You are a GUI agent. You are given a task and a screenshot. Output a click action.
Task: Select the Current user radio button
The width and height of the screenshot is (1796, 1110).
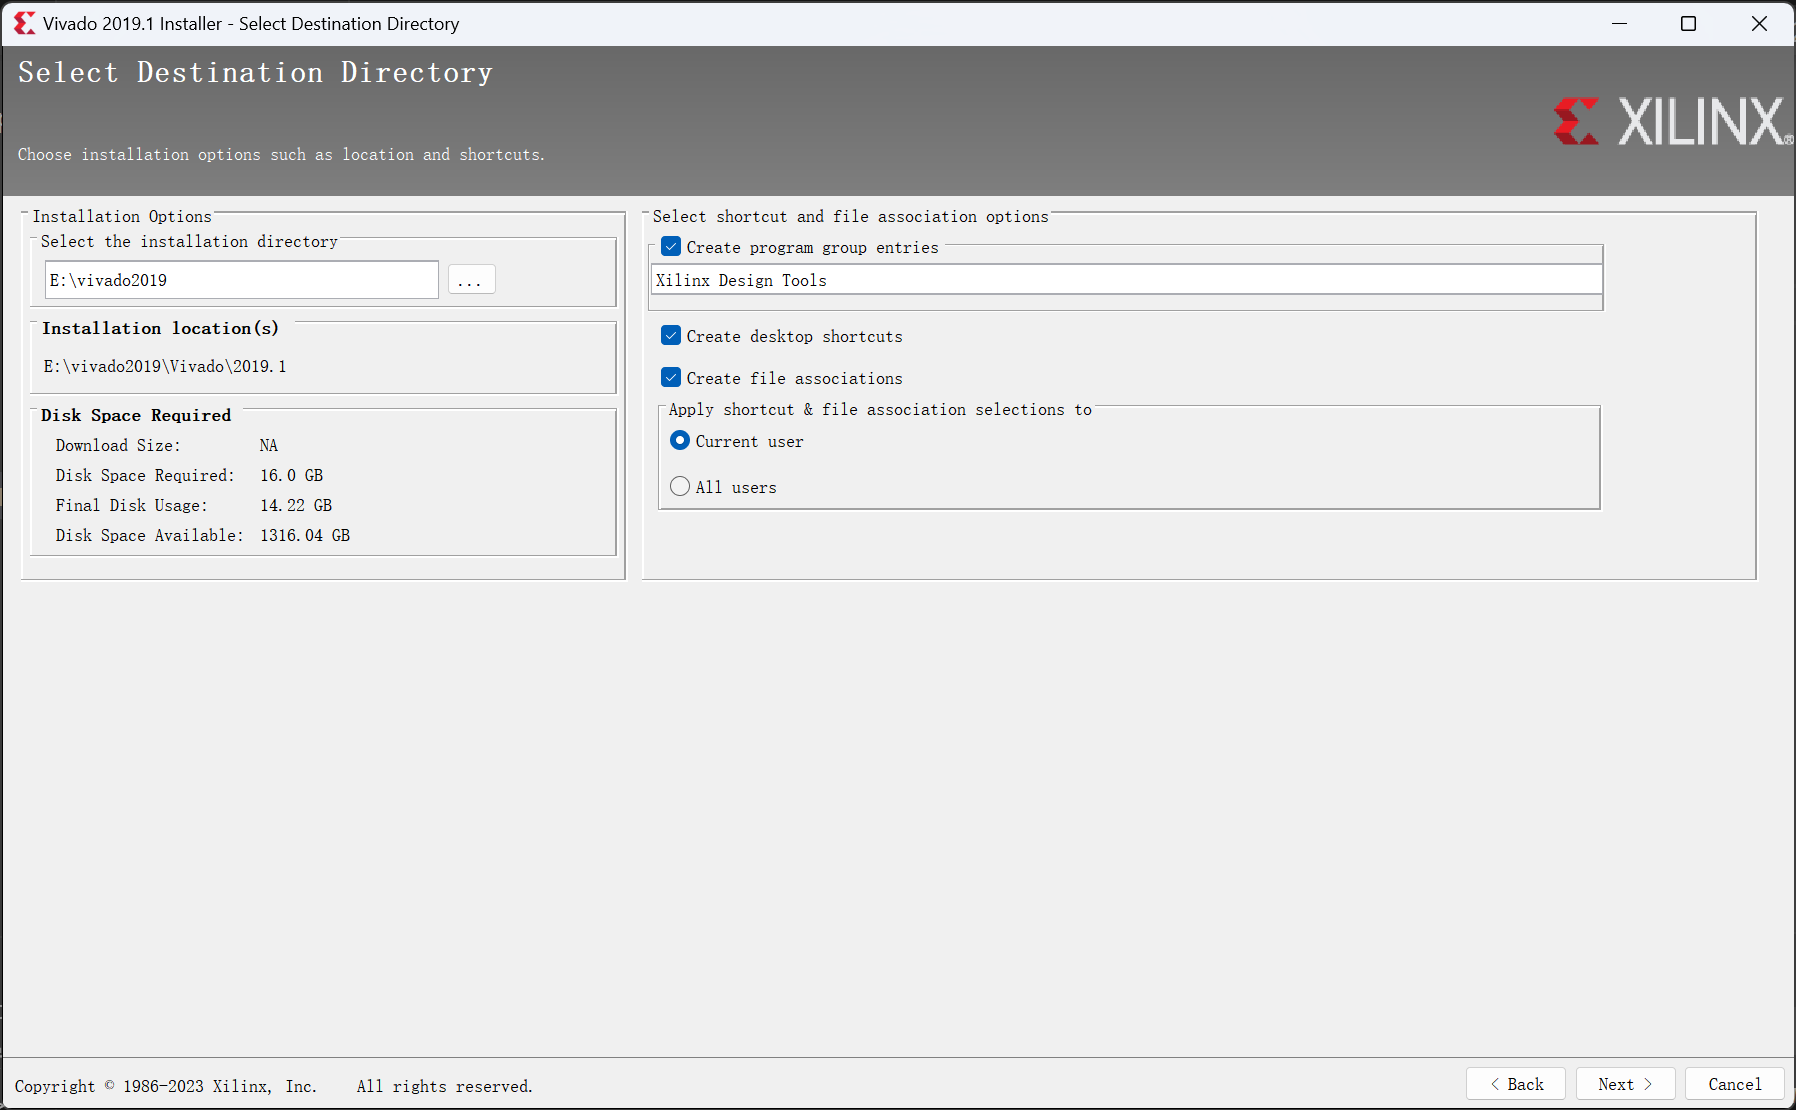[680, 441]
